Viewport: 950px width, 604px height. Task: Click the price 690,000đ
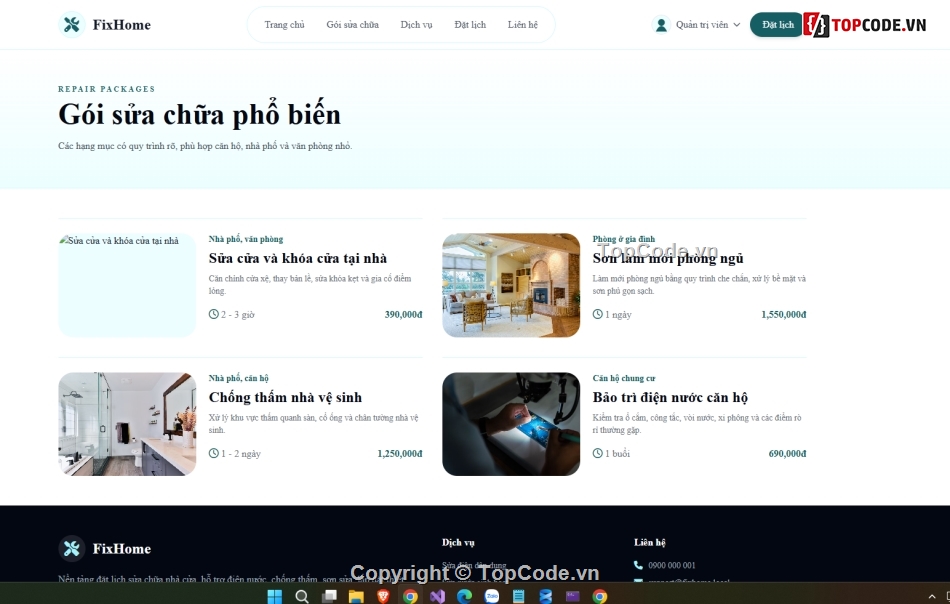[787, 453]
